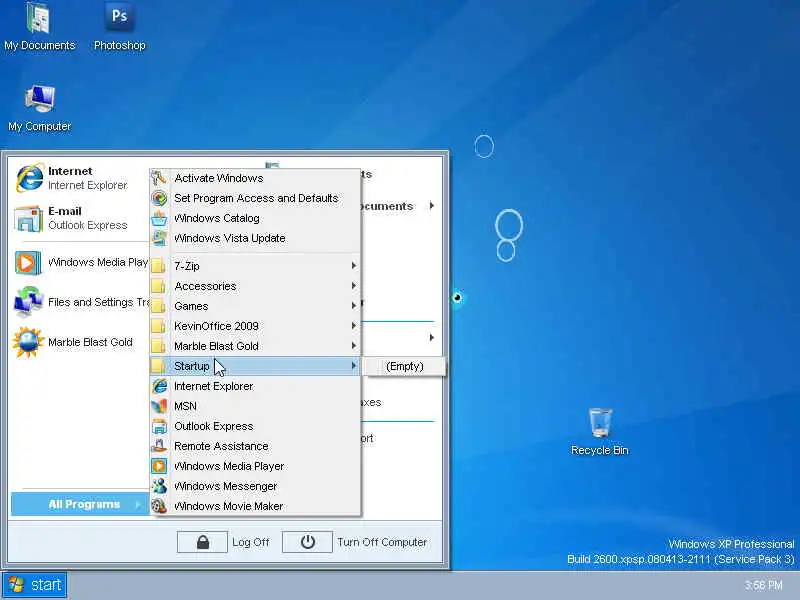Click the Set Program Access and Defaults icon
800x600 pixels.
[x=159, y=198]
